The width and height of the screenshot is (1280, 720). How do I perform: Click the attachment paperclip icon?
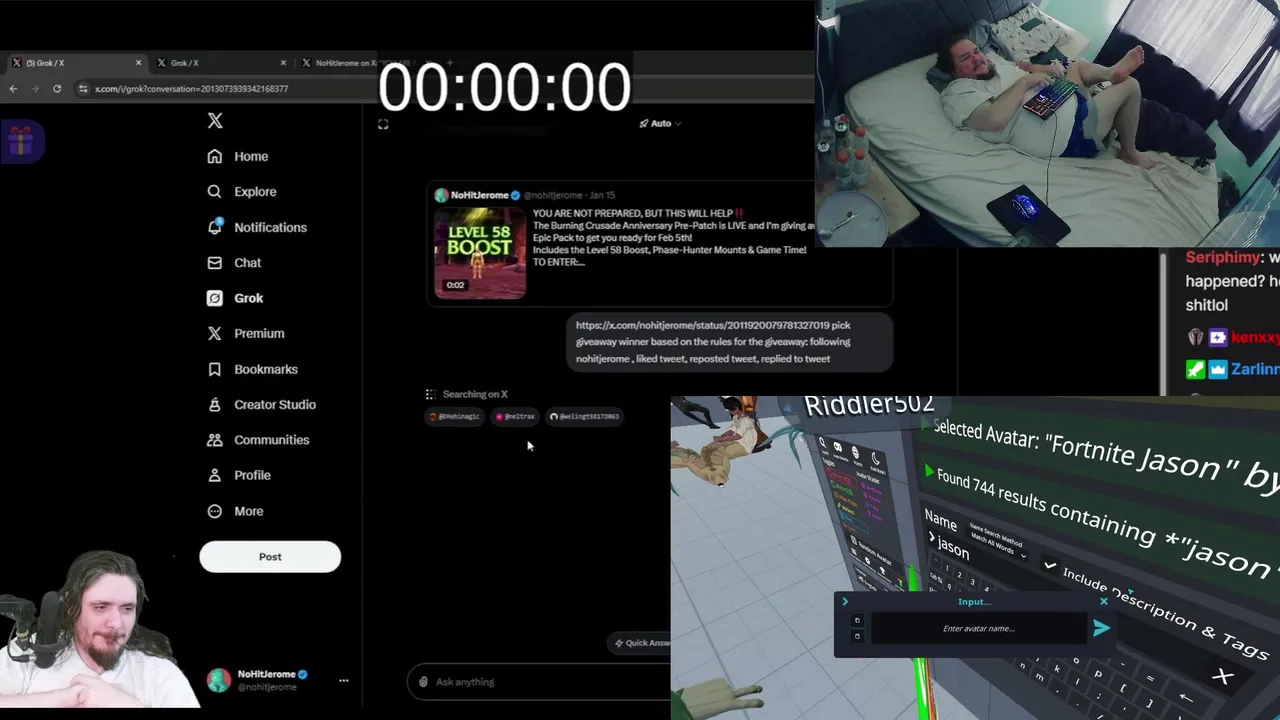(x=423, y=682)
